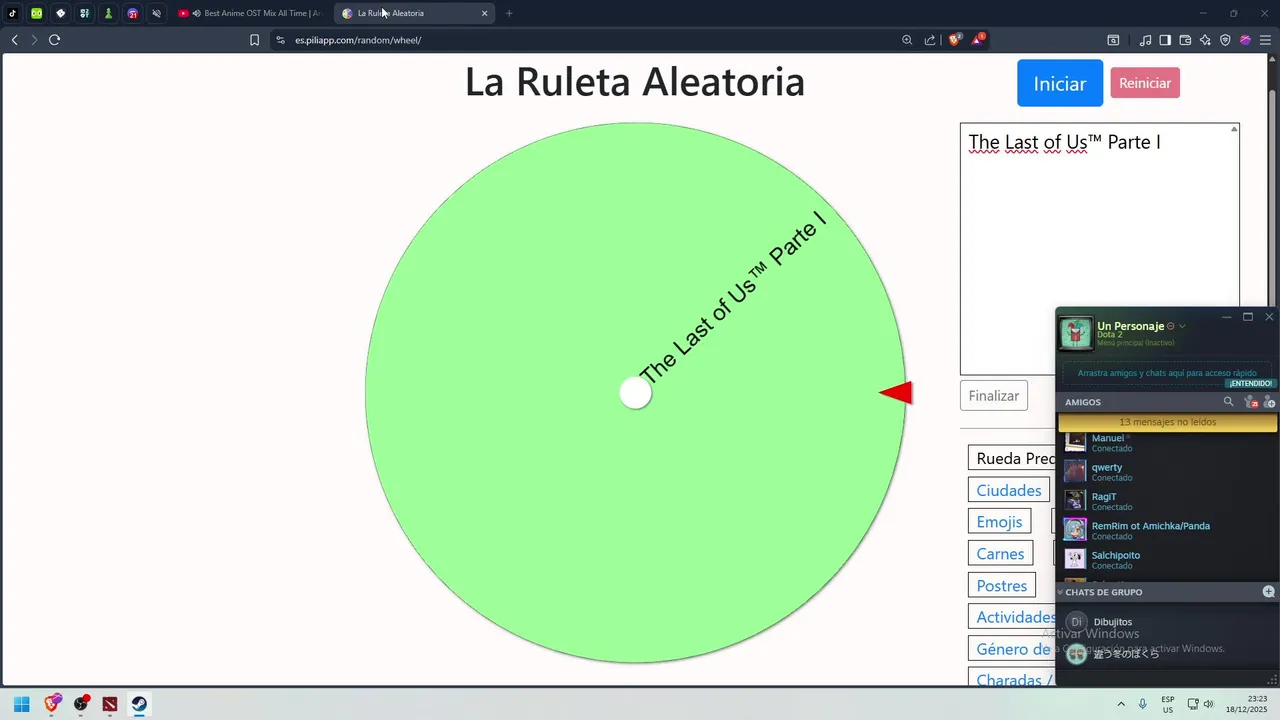Open site settings icon in address bar
This screenshot has width=1280, height=720.
pyautogui.click(x=280, y=40)
